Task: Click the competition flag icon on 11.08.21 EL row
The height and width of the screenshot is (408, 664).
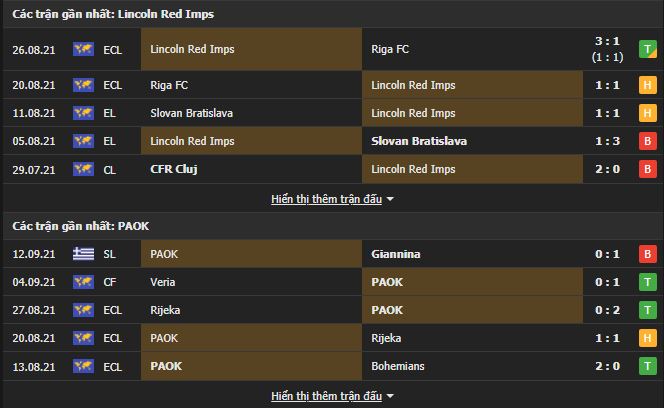Action: click(x=84, y=113)
